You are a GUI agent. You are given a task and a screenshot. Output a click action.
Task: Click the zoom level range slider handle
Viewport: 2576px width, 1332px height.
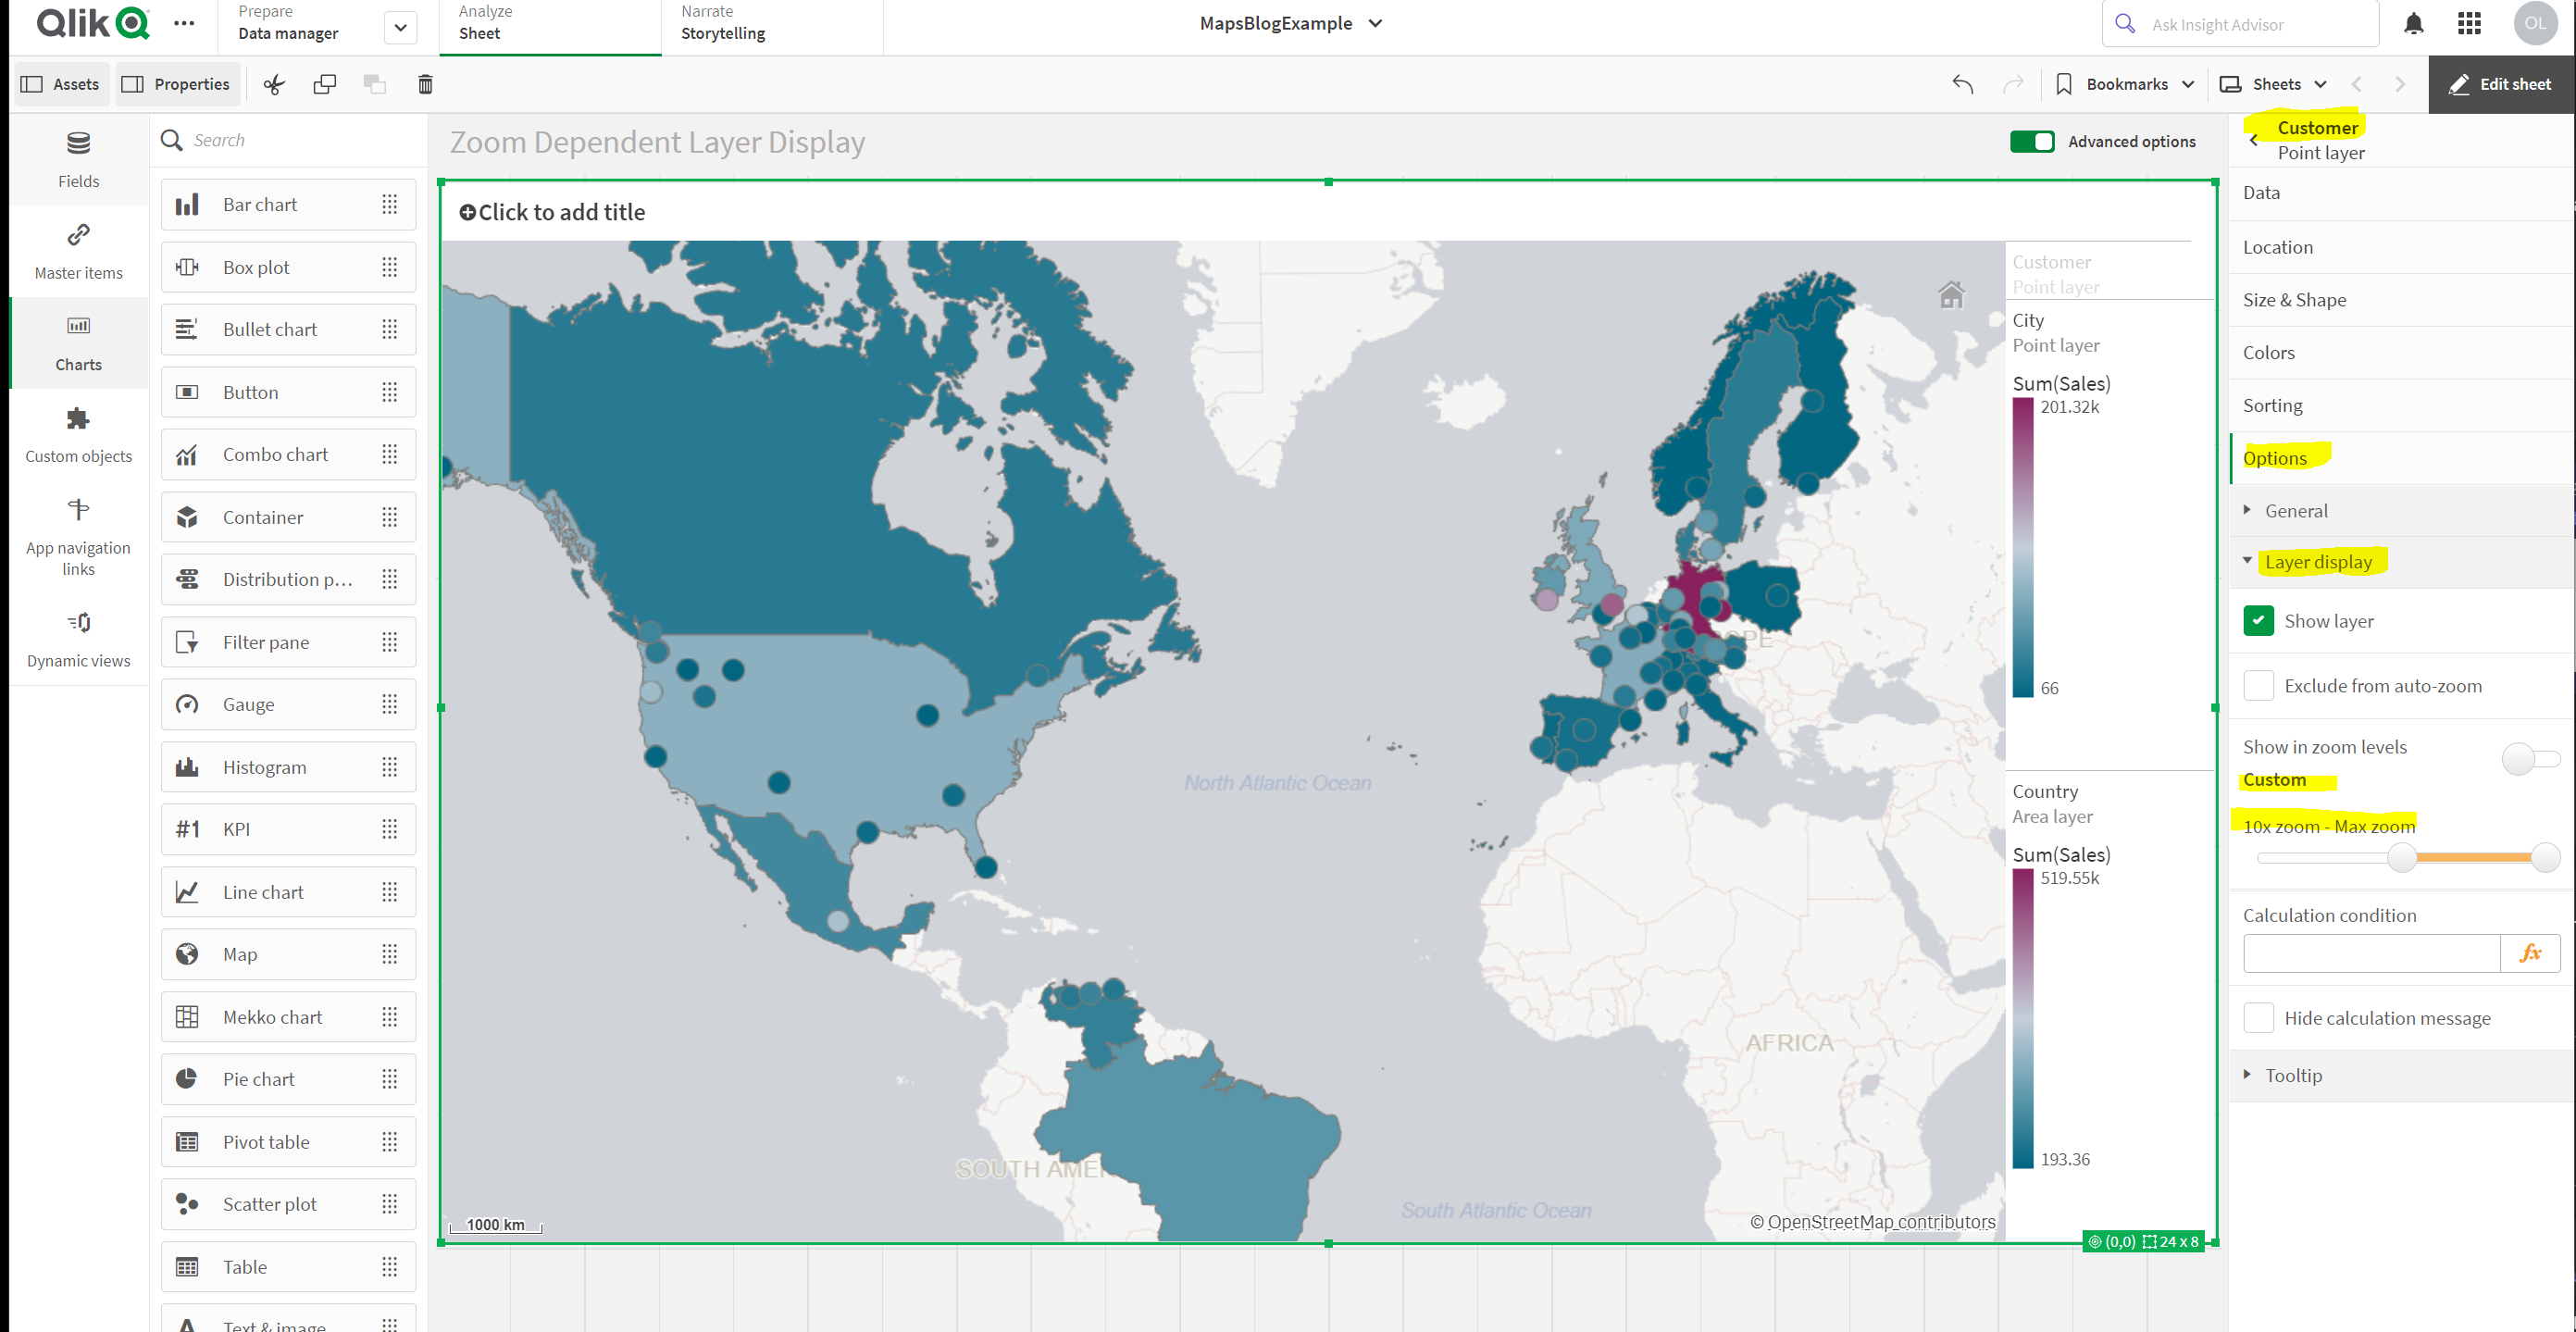(2402, 857)
